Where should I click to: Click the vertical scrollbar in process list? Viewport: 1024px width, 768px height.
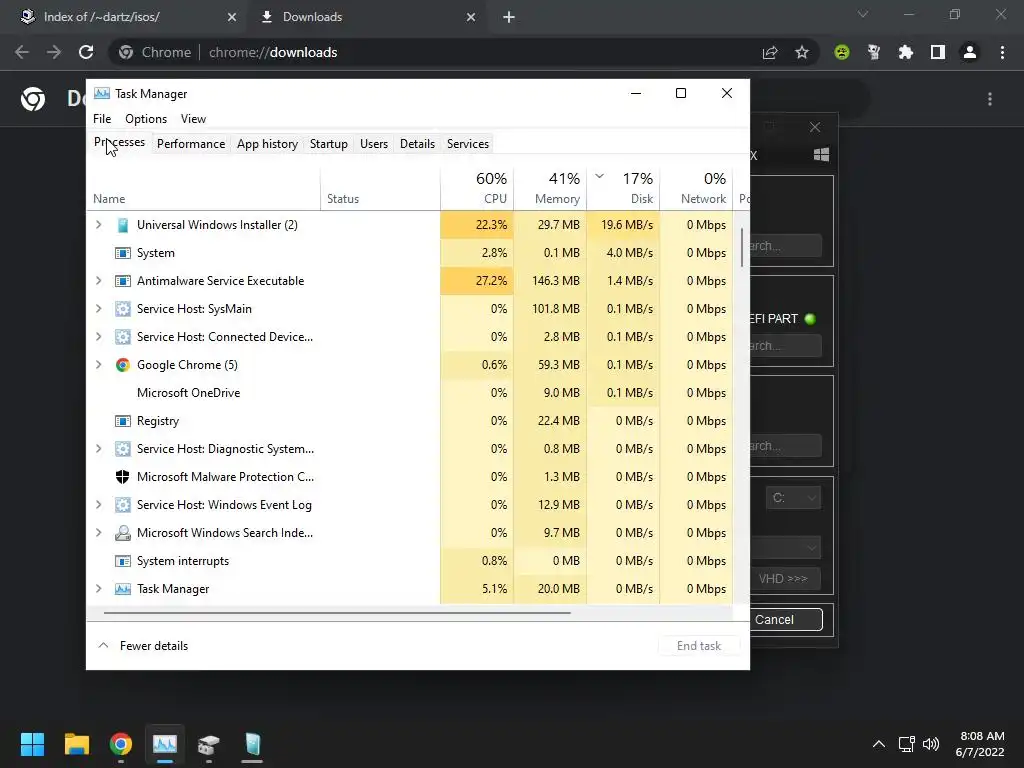pos(742,247)
